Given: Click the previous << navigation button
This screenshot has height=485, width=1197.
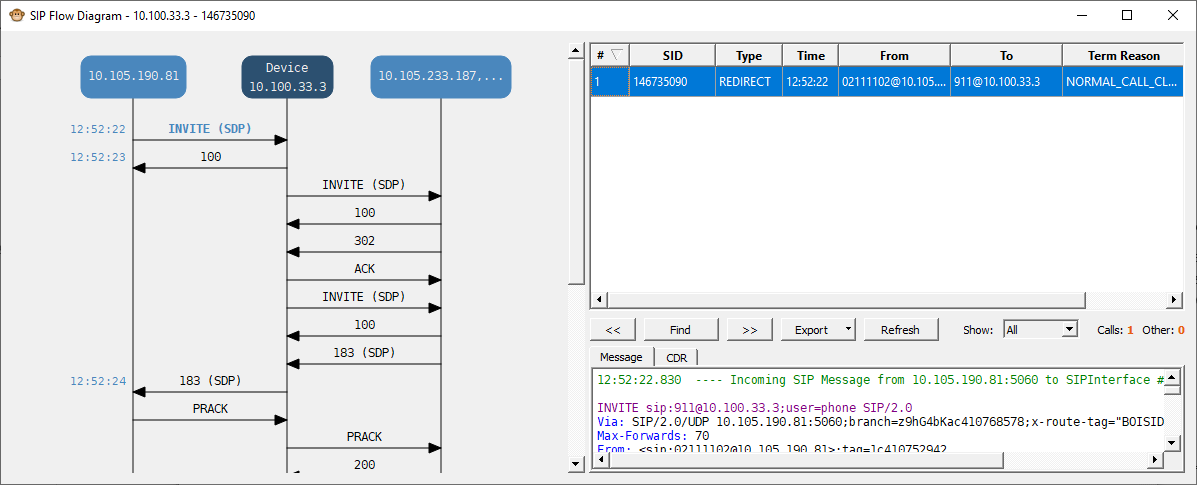Looking at the screenshot, I should [613, 330].
